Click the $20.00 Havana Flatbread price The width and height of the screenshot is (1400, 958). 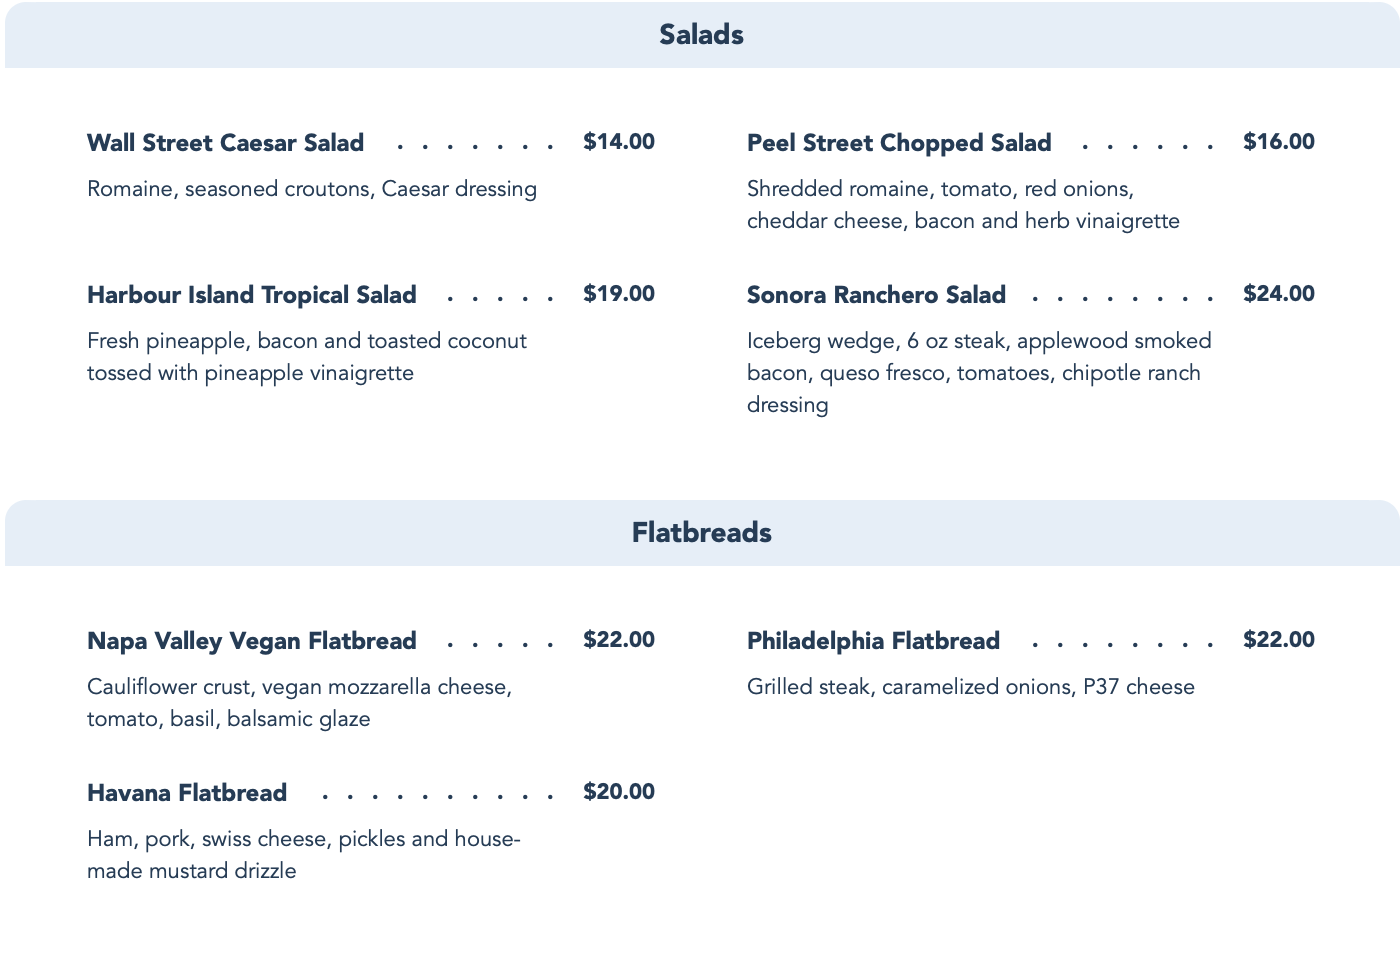[x=619, y=792]
